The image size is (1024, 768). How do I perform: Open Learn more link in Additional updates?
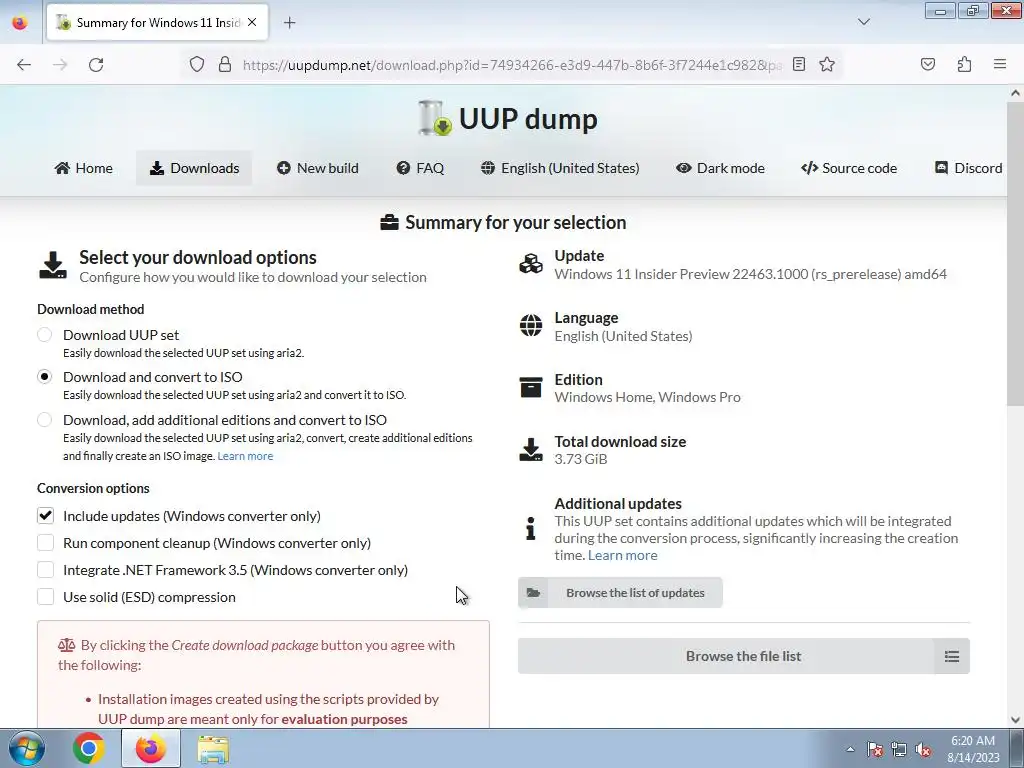[622, 555]
